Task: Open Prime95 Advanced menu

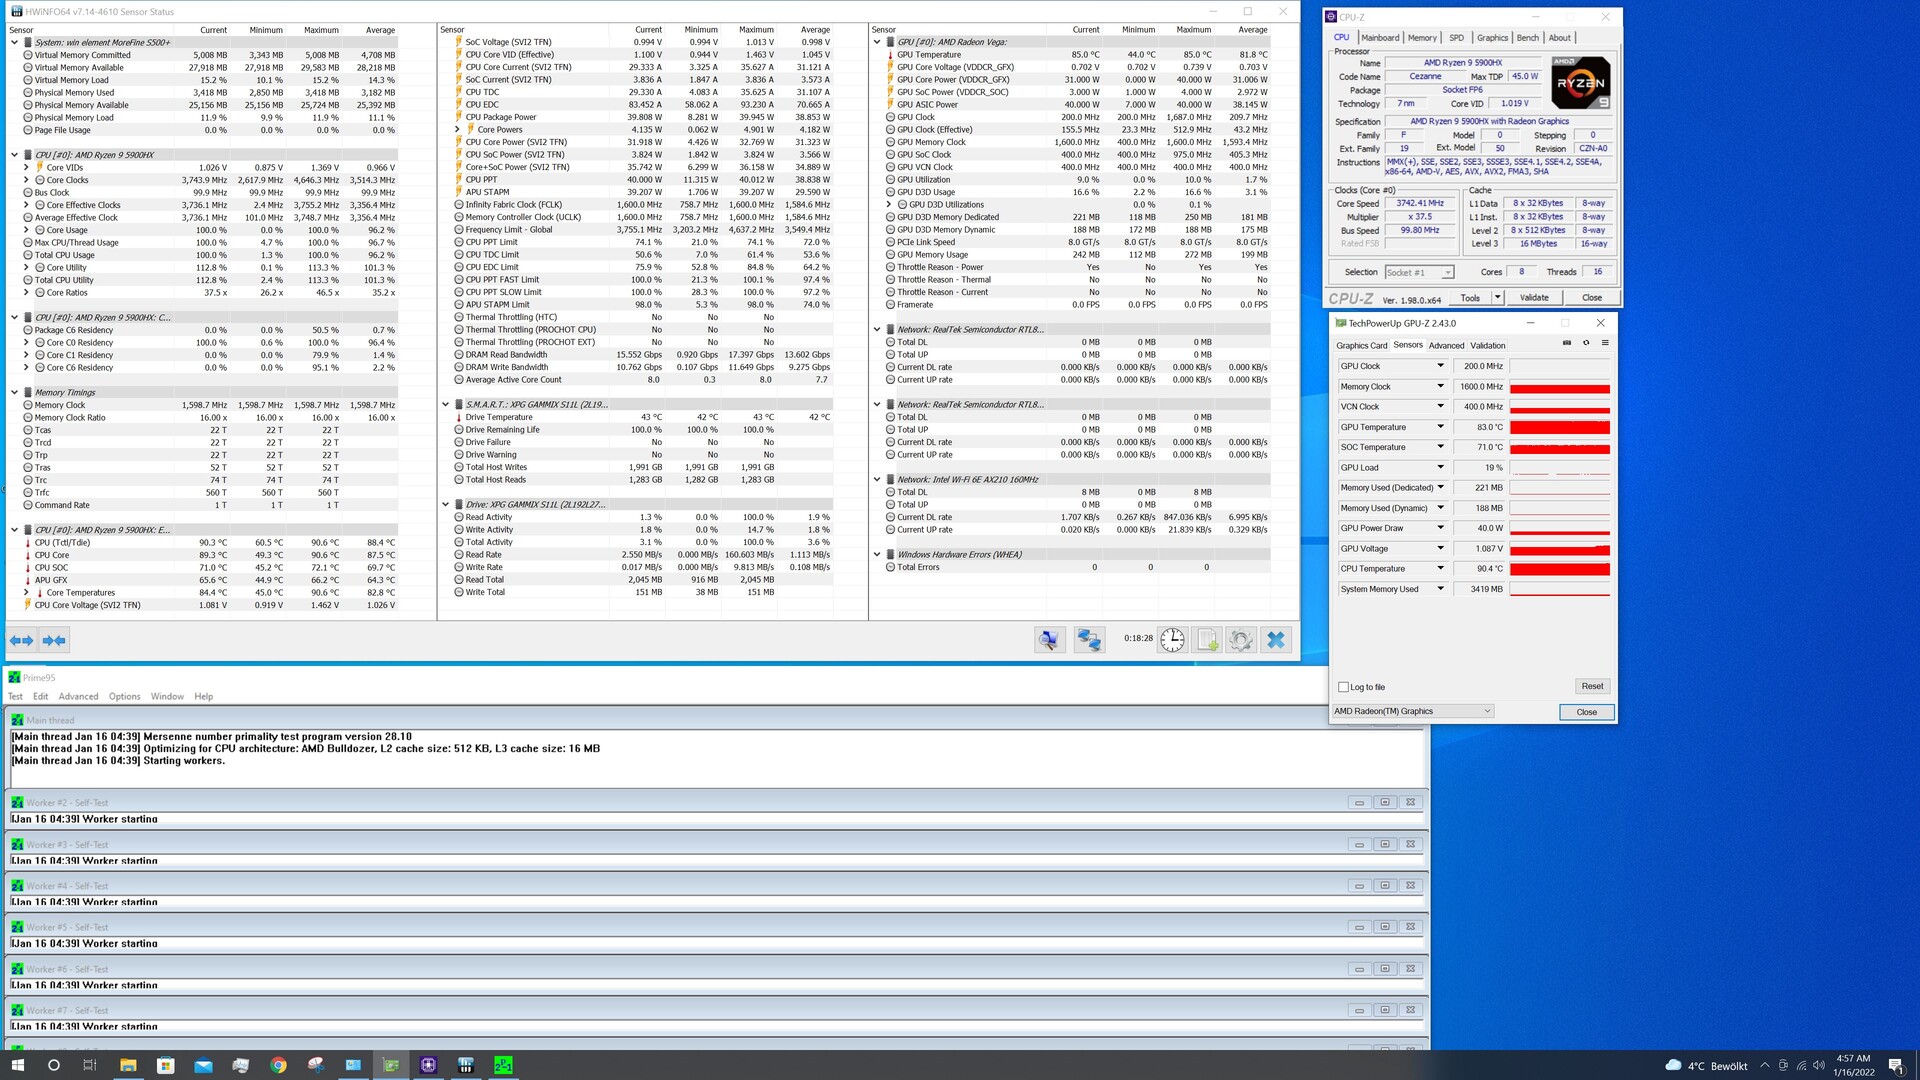Action: 78,697
